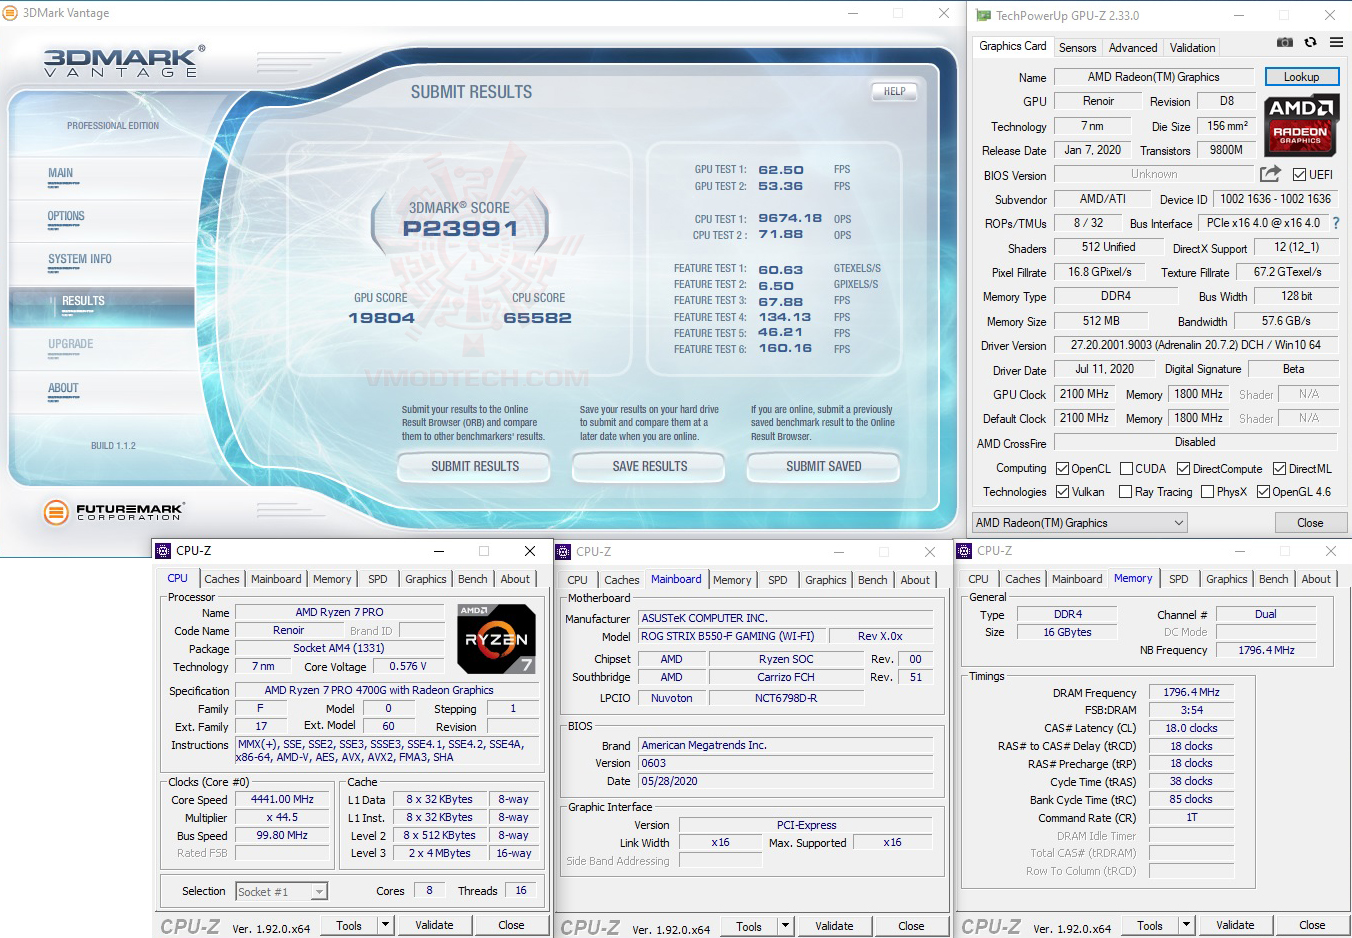Expand Tools dropdown arrow in CPU window
This screenshot has width=1352, height=938.
click(x=385, y=925)
